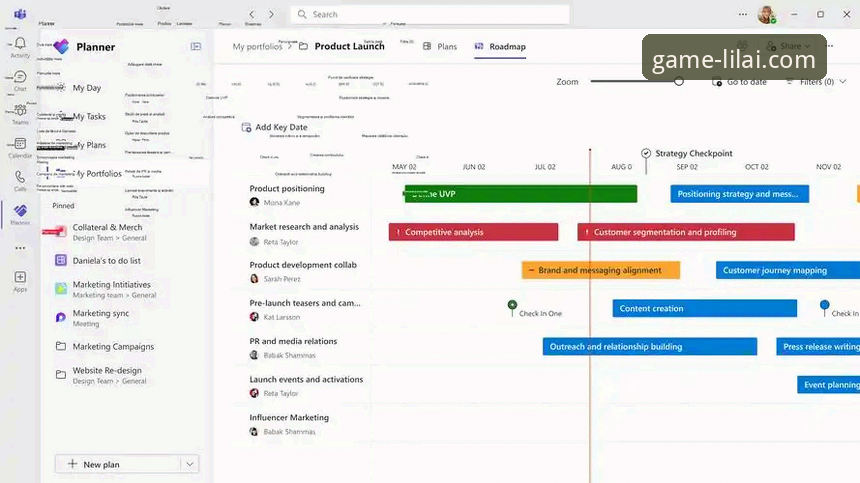Select Planner app in sidebar

[20, 214]
